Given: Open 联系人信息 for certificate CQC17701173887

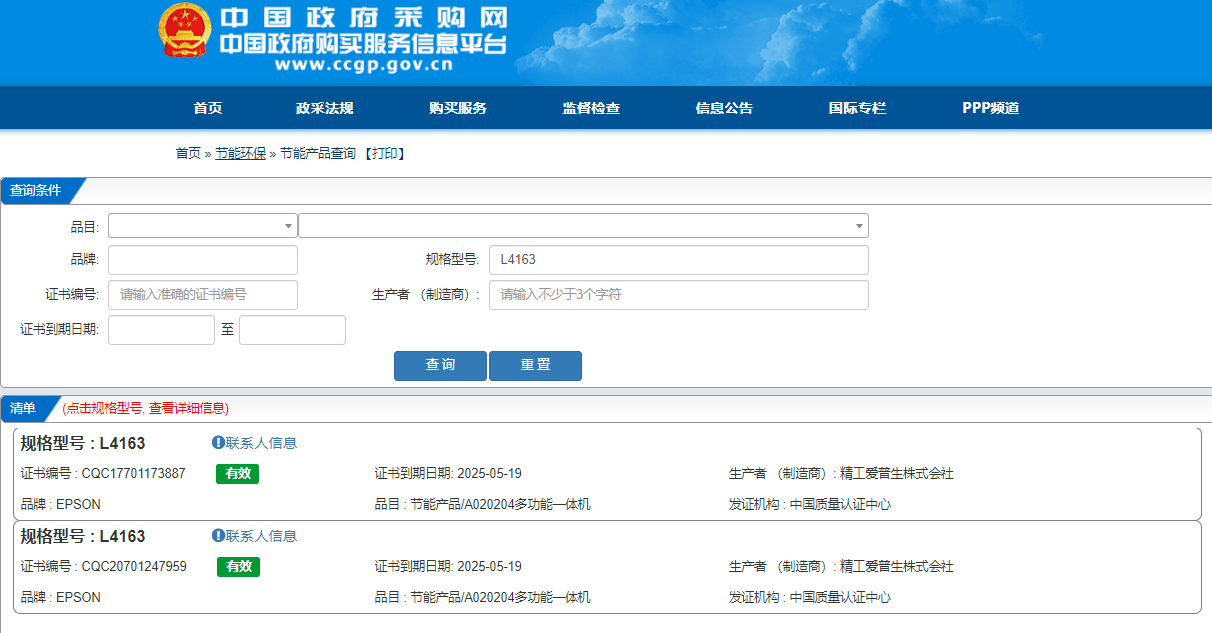Looking at the screenshot, I should click(261, 443).
